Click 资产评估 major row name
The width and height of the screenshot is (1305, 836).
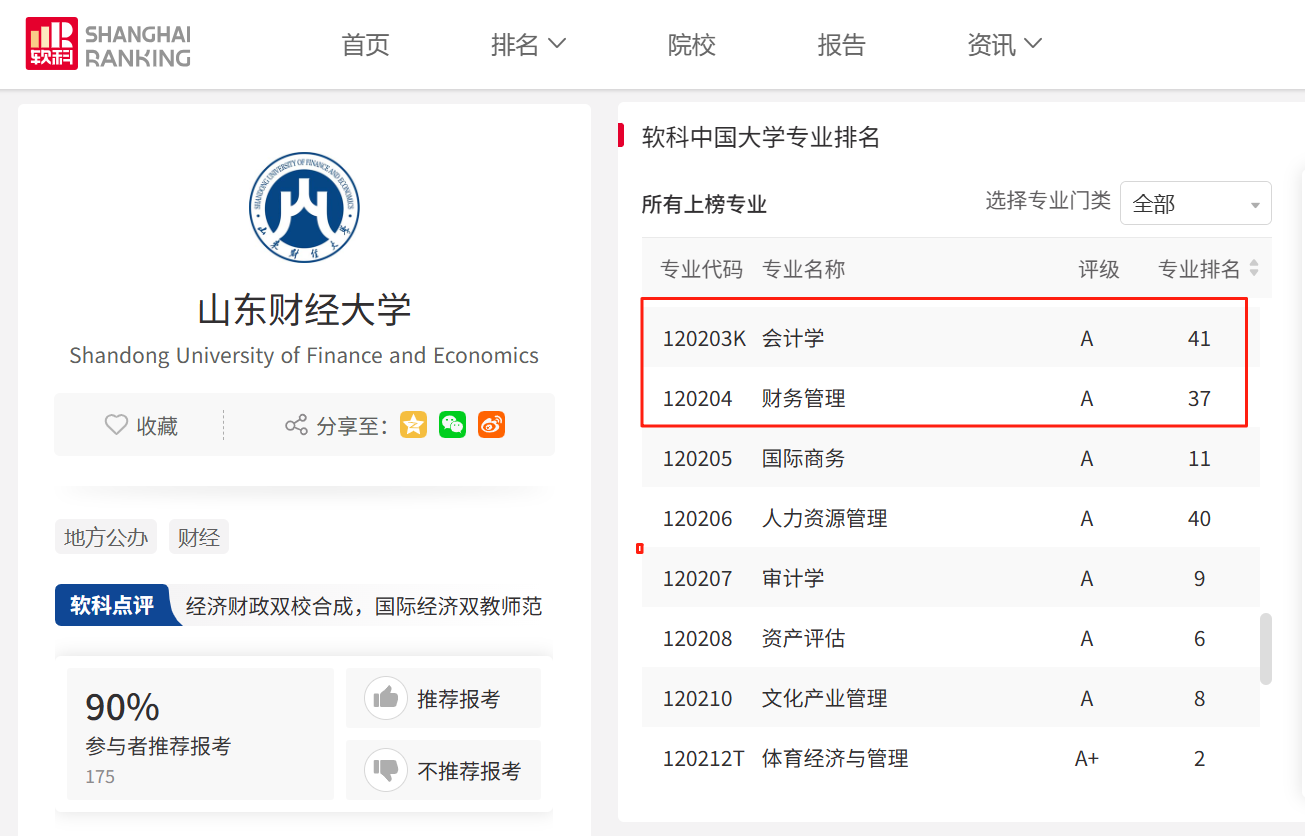[804, 638]
